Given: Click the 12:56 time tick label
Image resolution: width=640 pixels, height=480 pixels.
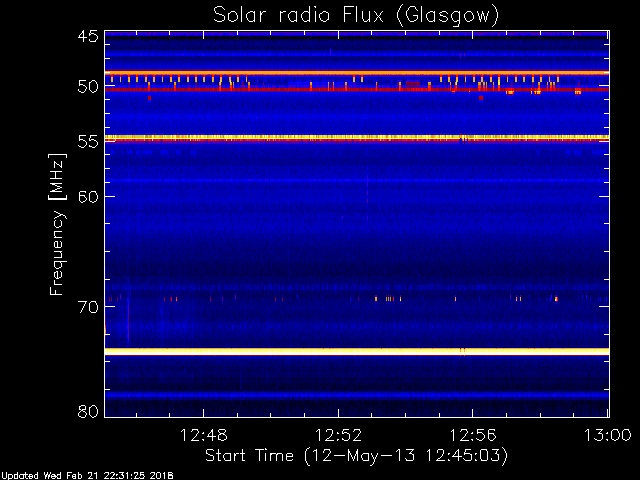Looking at the screenshot, I should click(x=473, y=435).
